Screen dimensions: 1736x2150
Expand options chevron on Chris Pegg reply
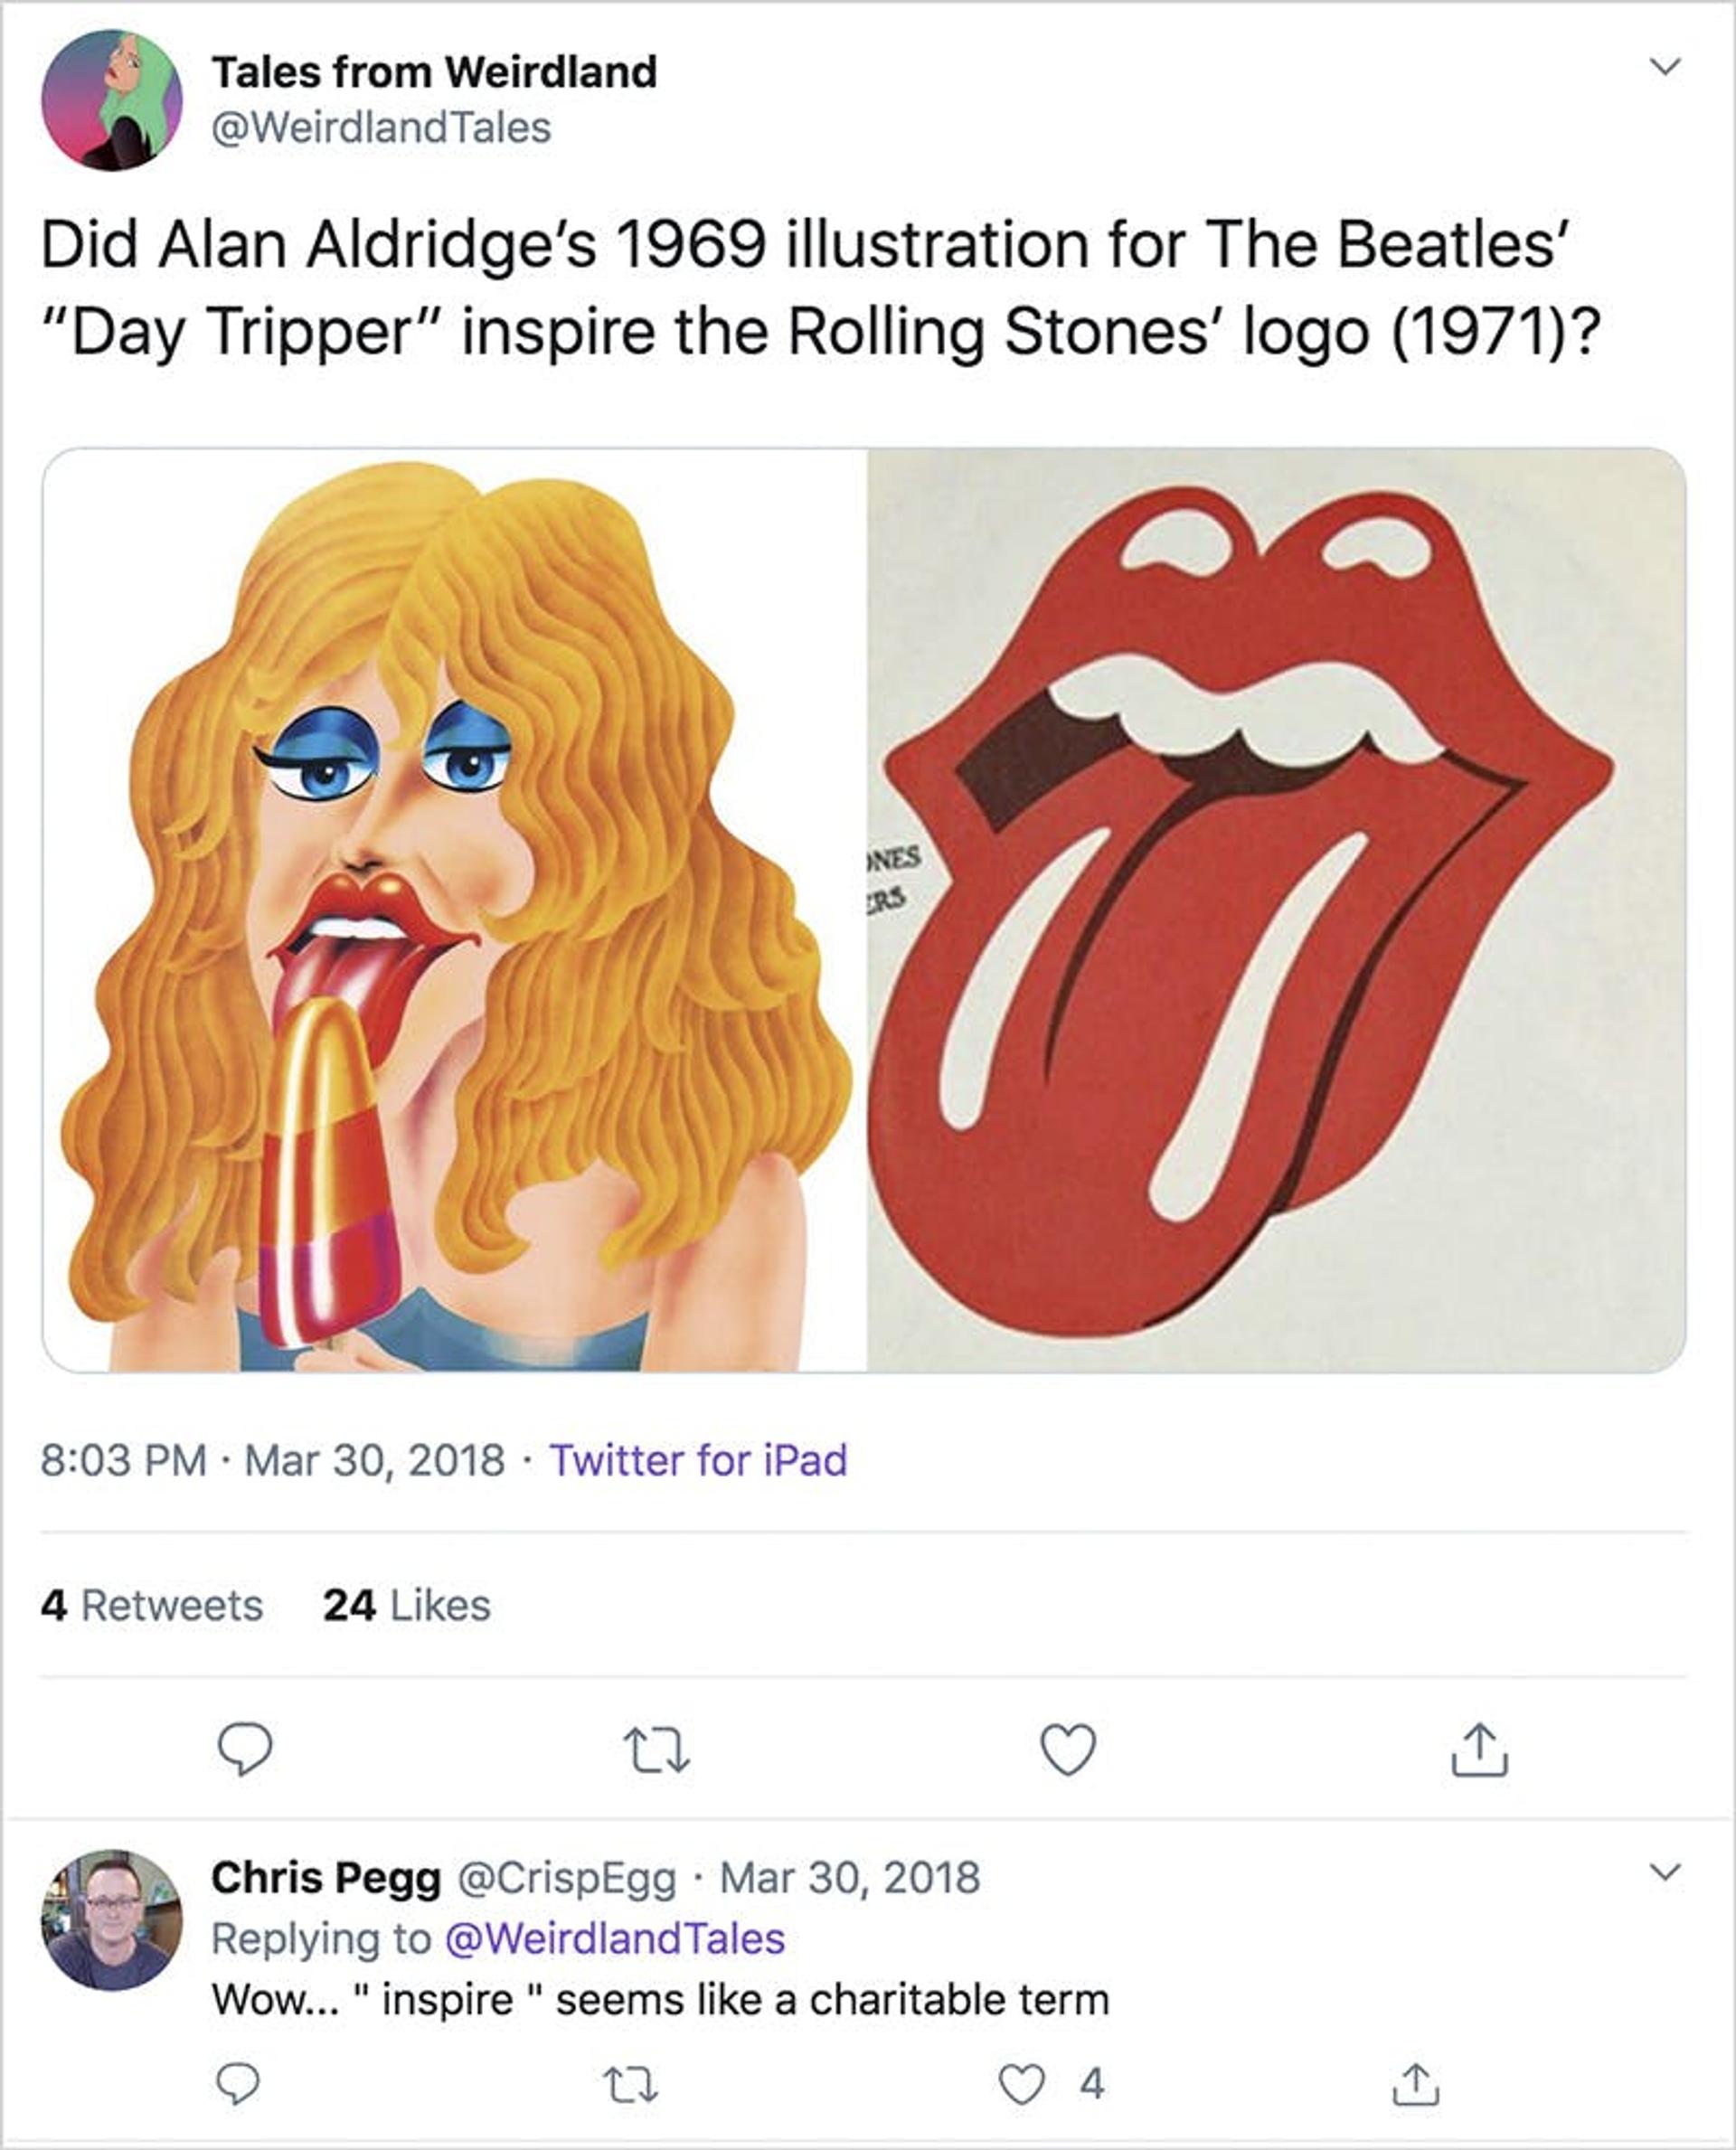(1664, 1871)
